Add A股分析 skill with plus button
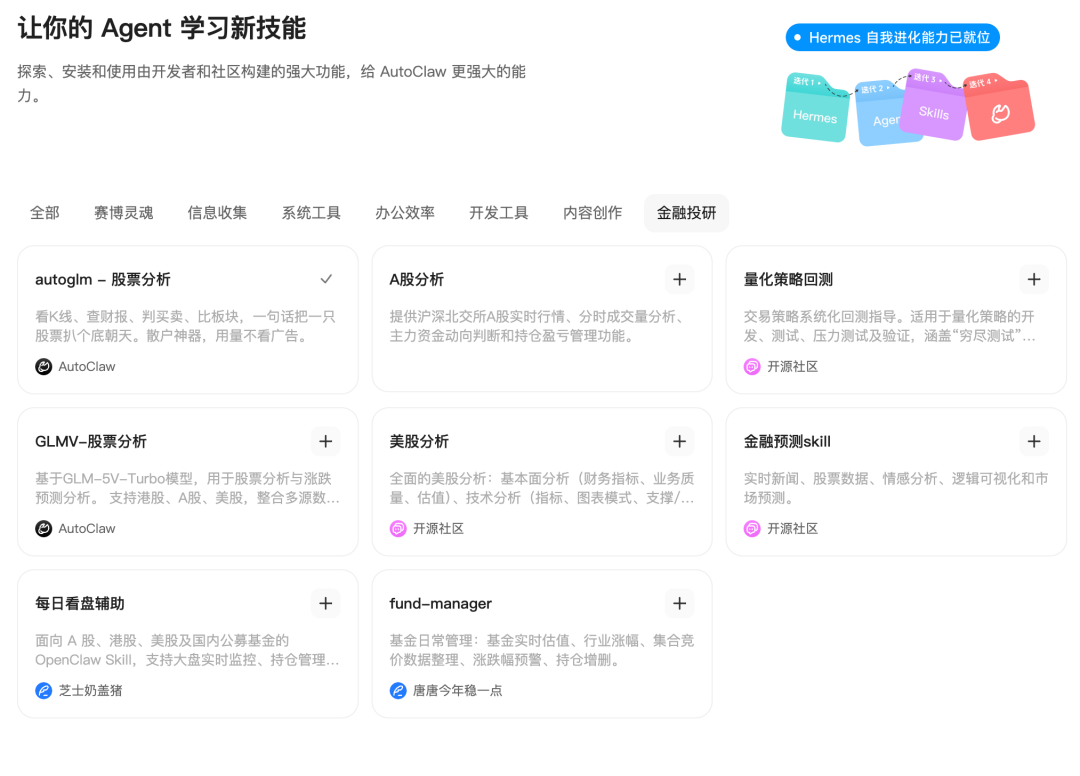 tap(680, 279)
